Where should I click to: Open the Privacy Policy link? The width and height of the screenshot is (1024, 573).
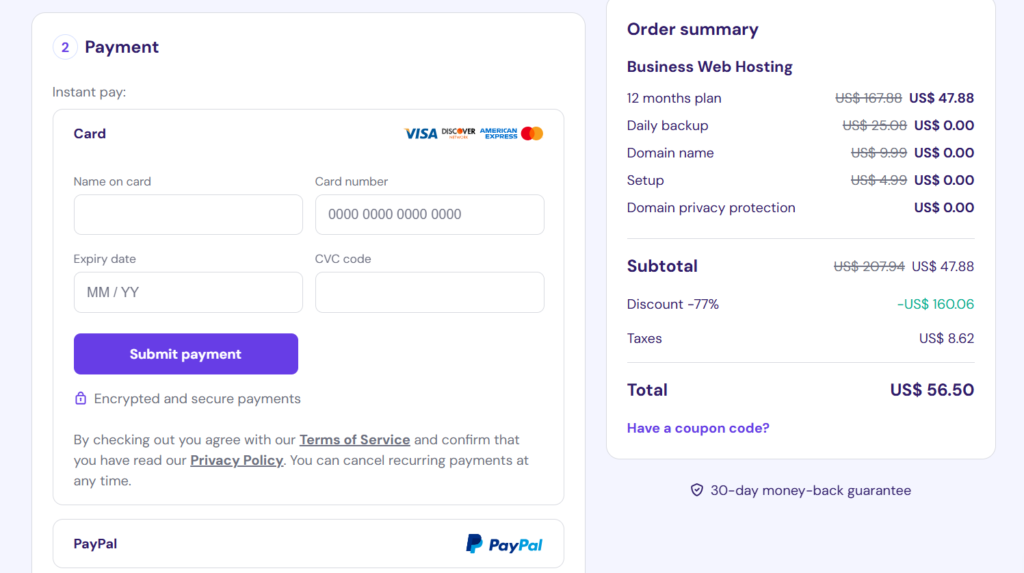(x=237, y=460)
